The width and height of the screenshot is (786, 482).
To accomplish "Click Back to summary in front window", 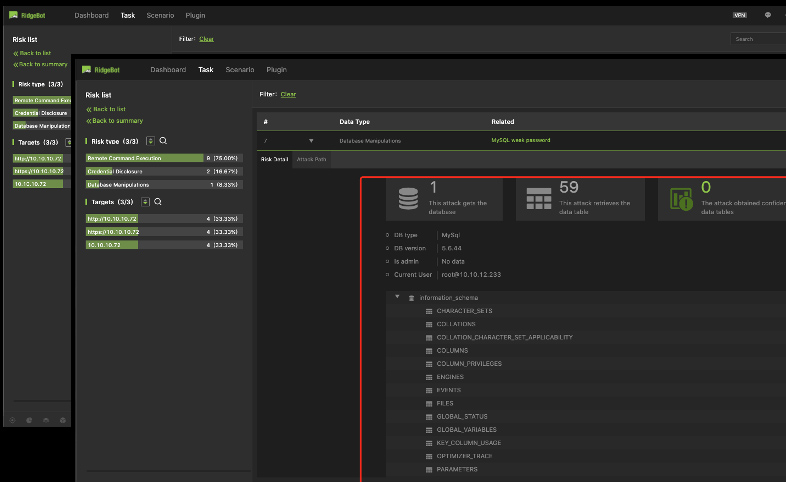I will coord(114,121).
